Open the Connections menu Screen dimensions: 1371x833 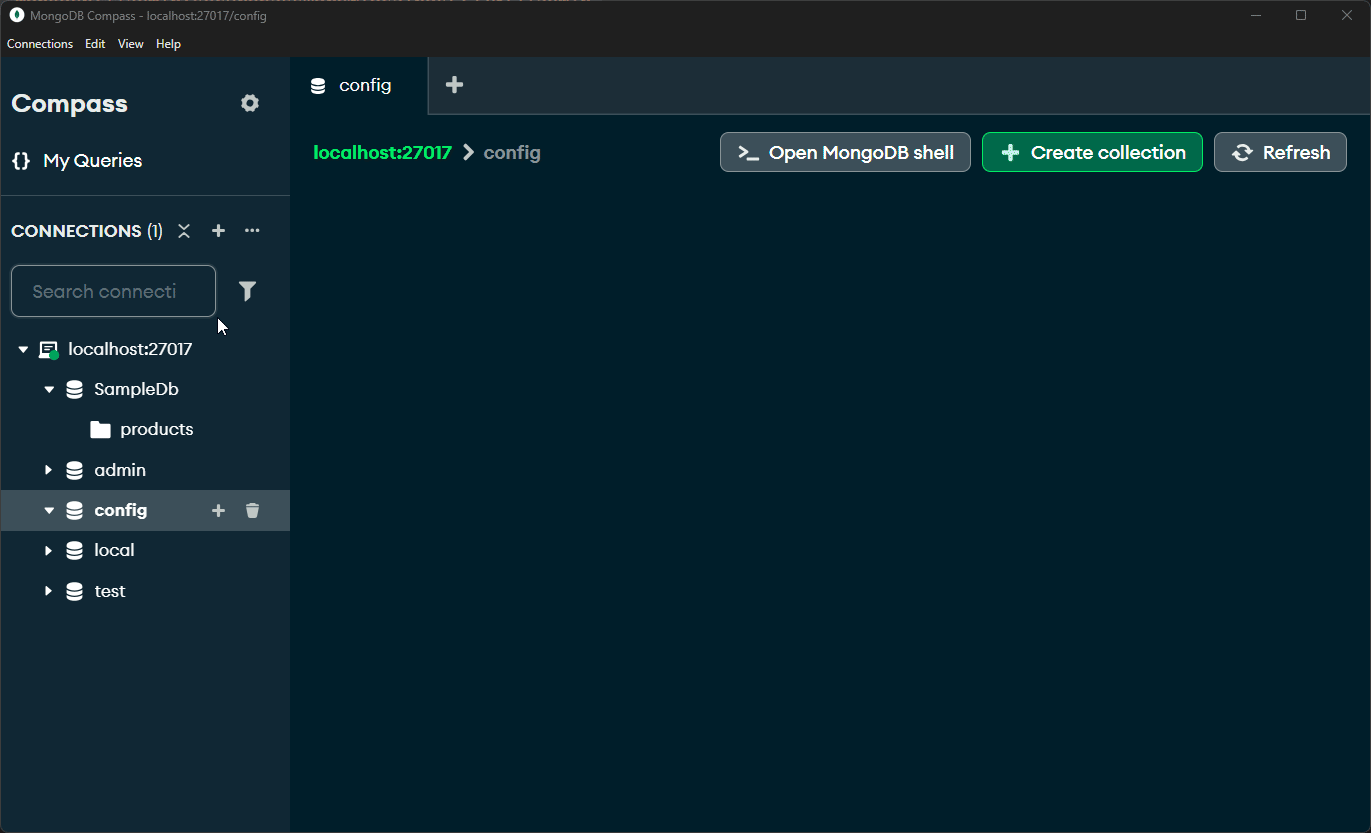(40, 44)
